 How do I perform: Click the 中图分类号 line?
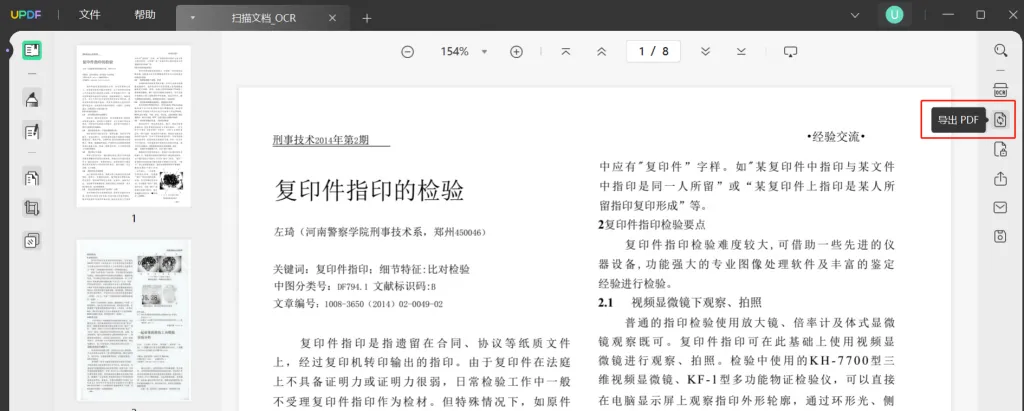coord(355,287)
